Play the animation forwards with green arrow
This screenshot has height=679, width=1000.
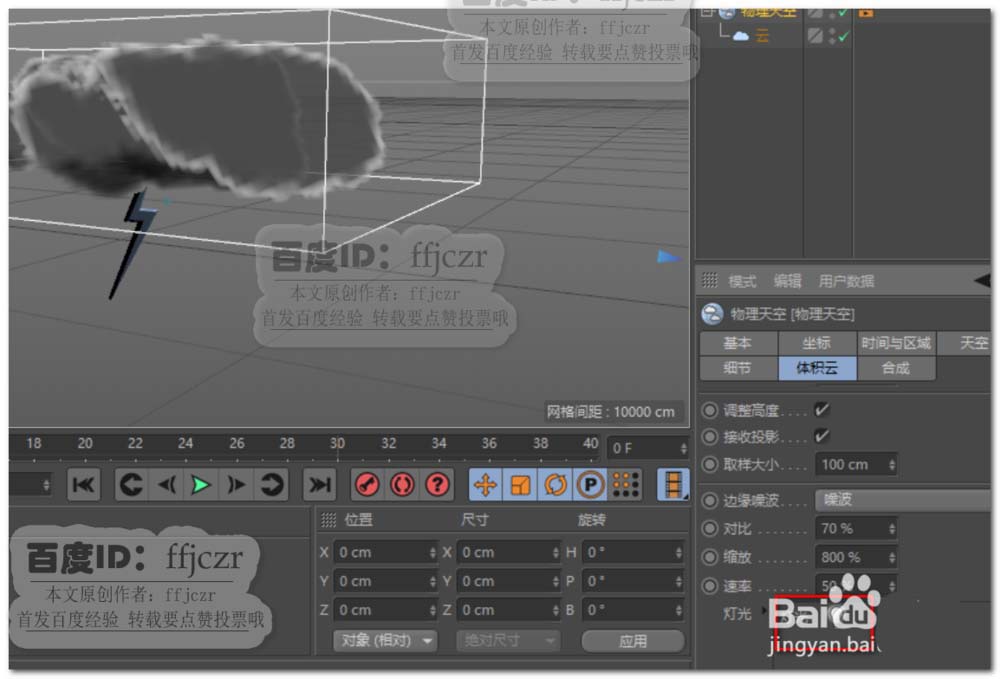[201, 485]
